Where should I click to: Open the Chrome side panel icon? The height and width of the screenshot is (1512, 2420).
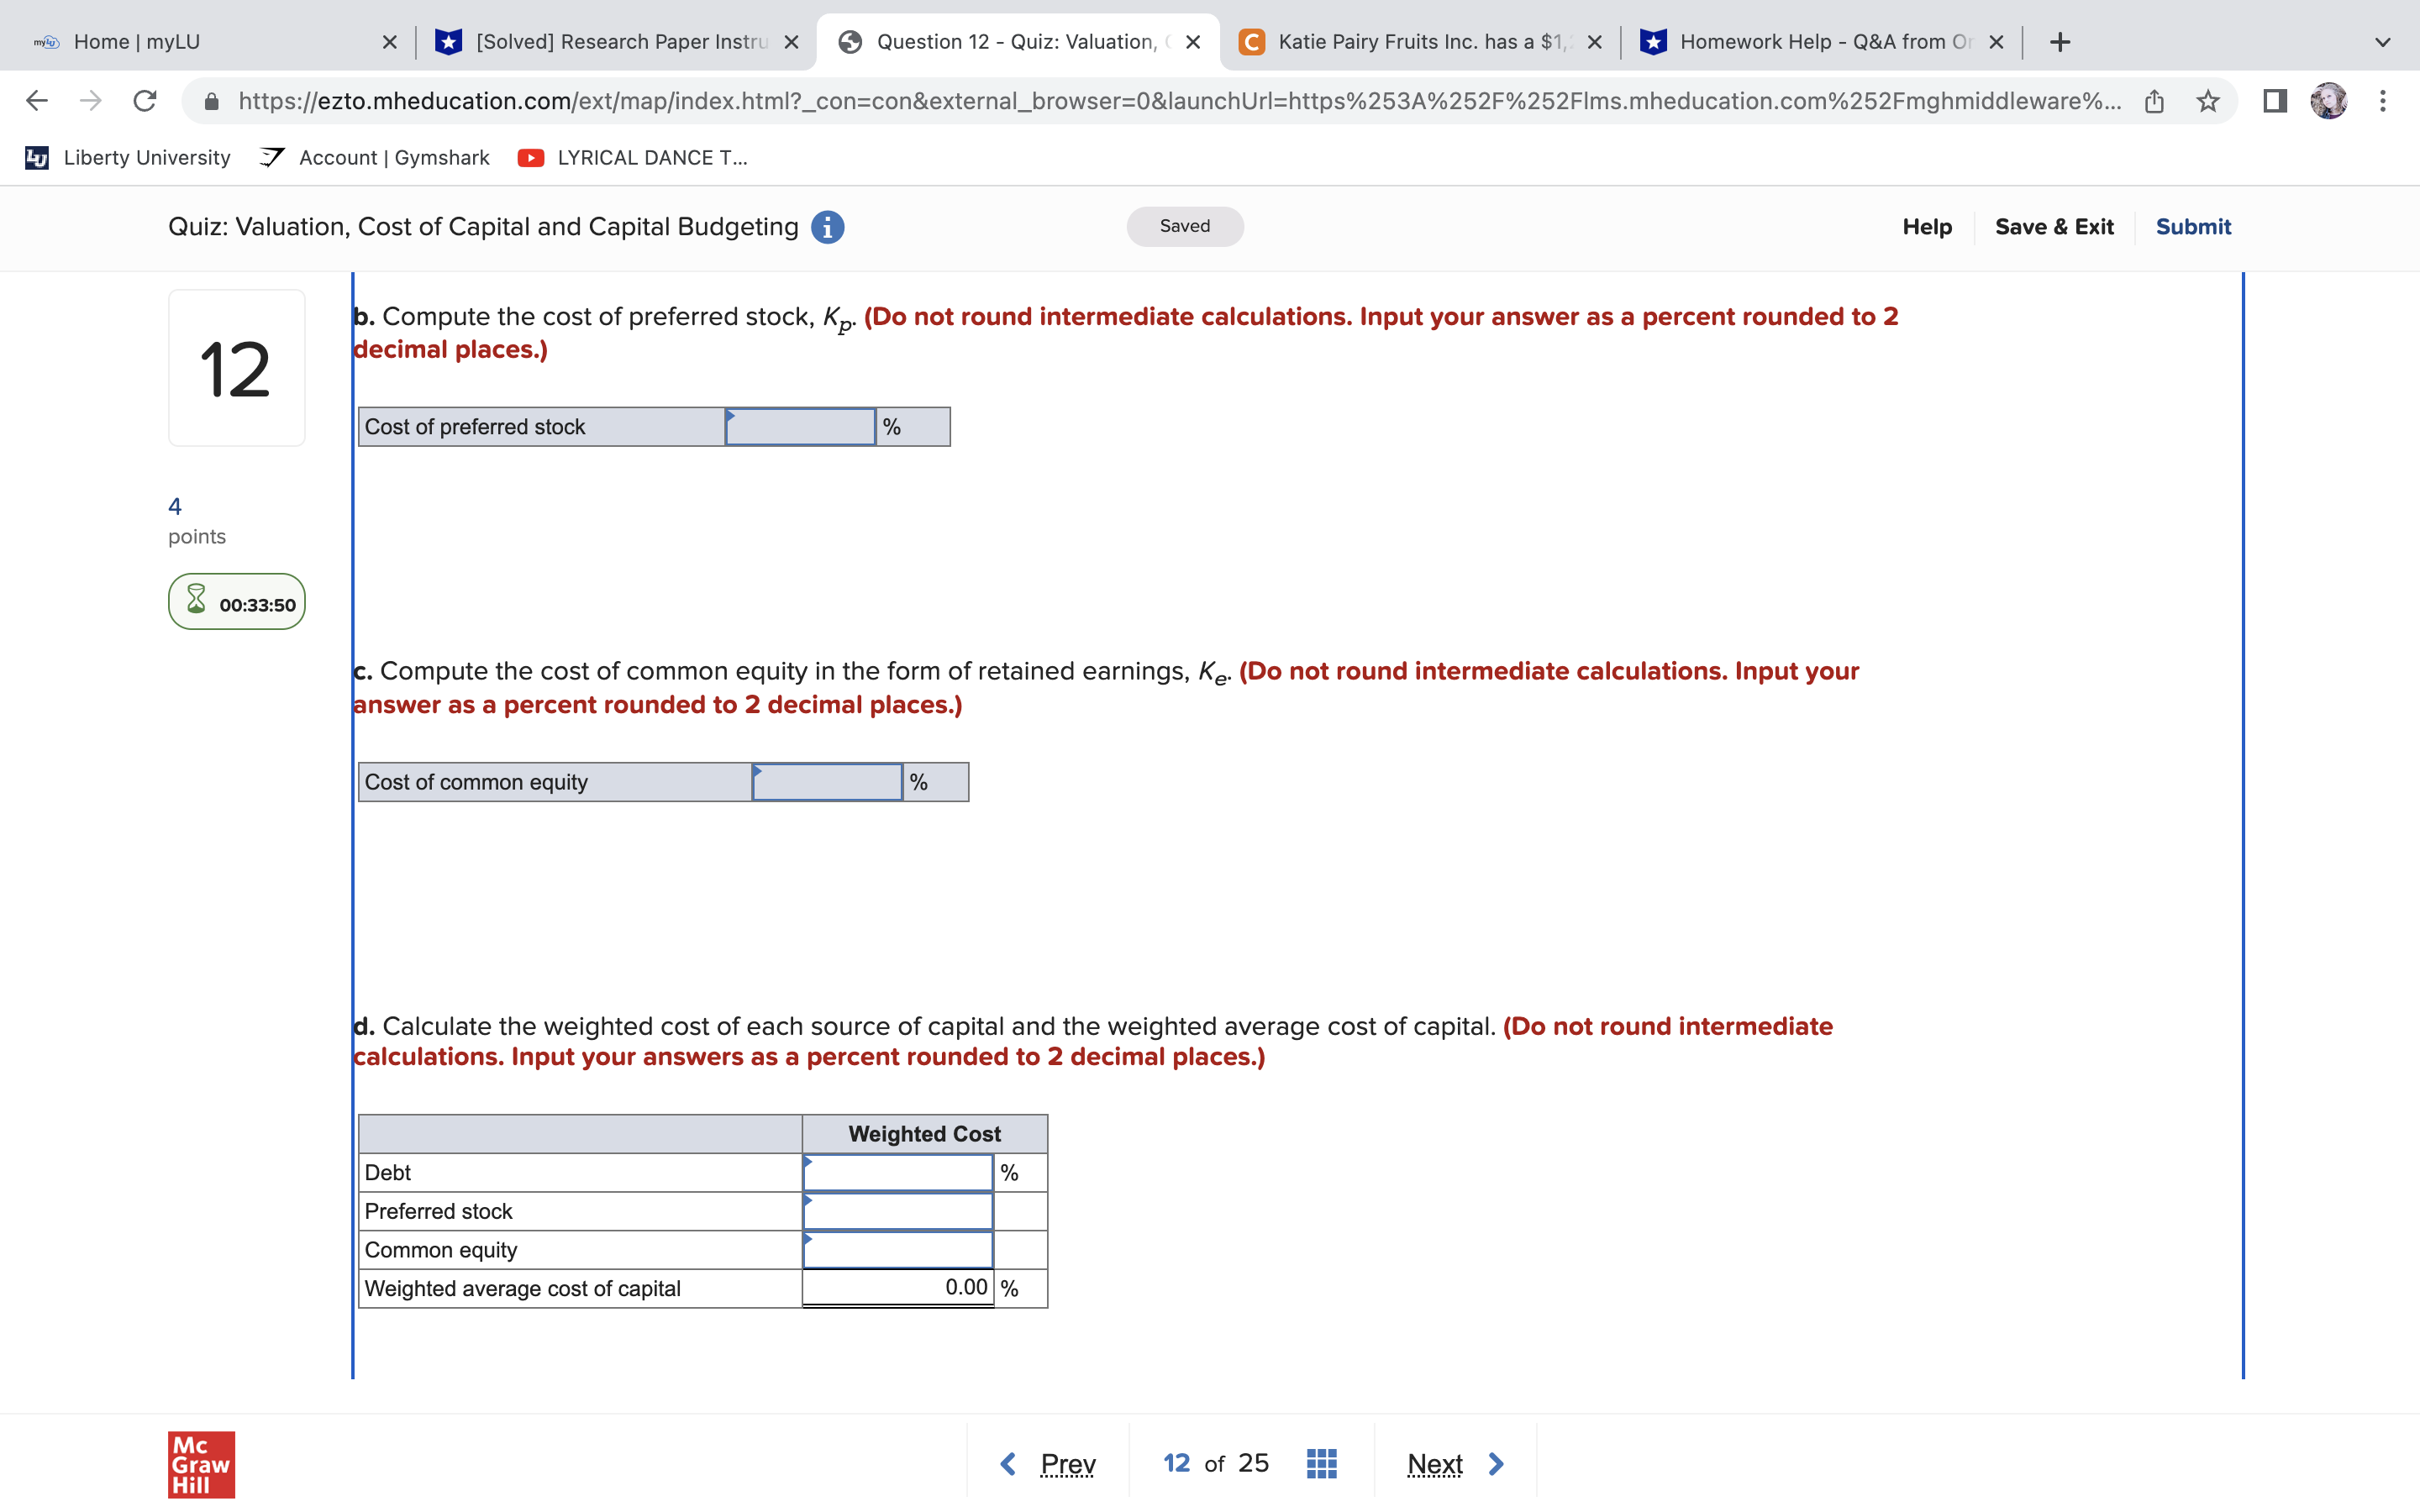2273,100
